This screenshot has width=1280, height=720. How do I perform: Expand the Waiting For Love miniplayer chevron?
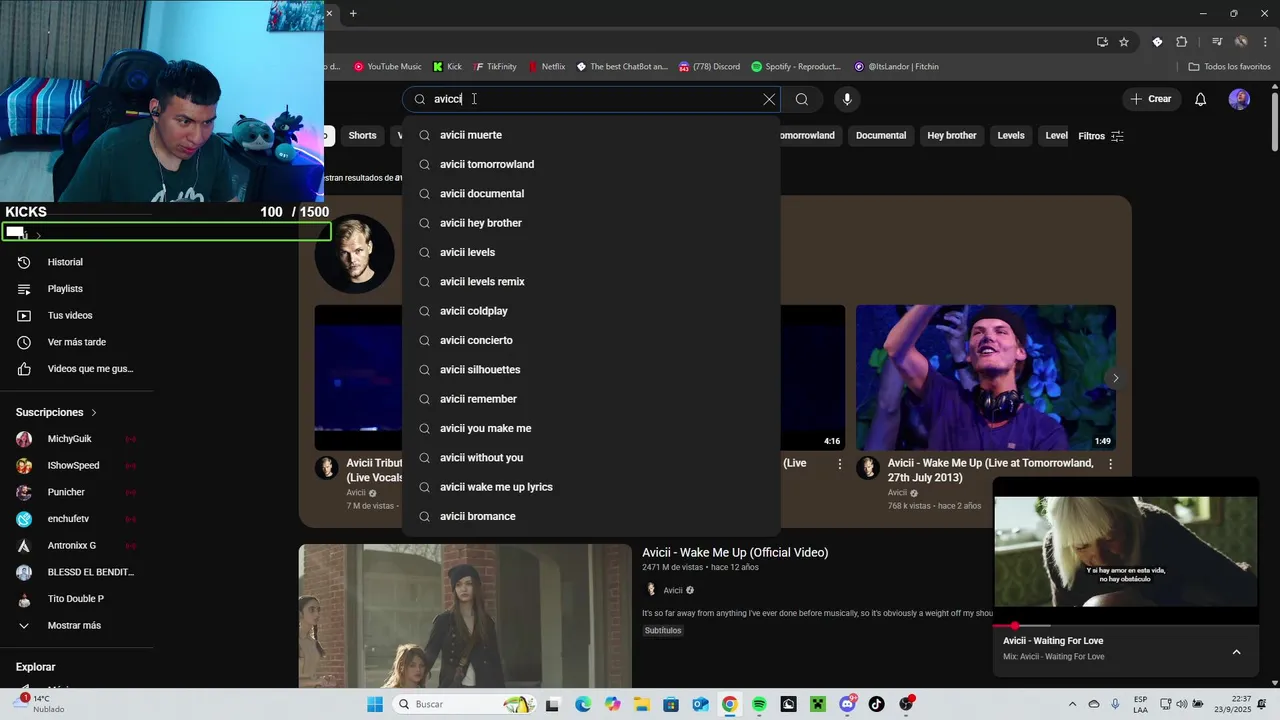pos(1236,652)
